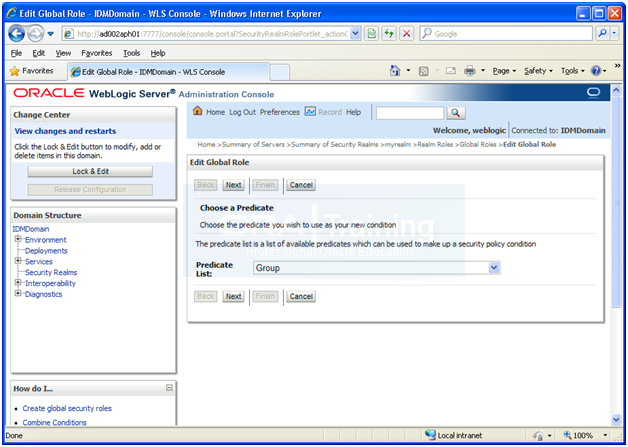
Task: Expand the Environment tree node
Action: coord(18,240)
